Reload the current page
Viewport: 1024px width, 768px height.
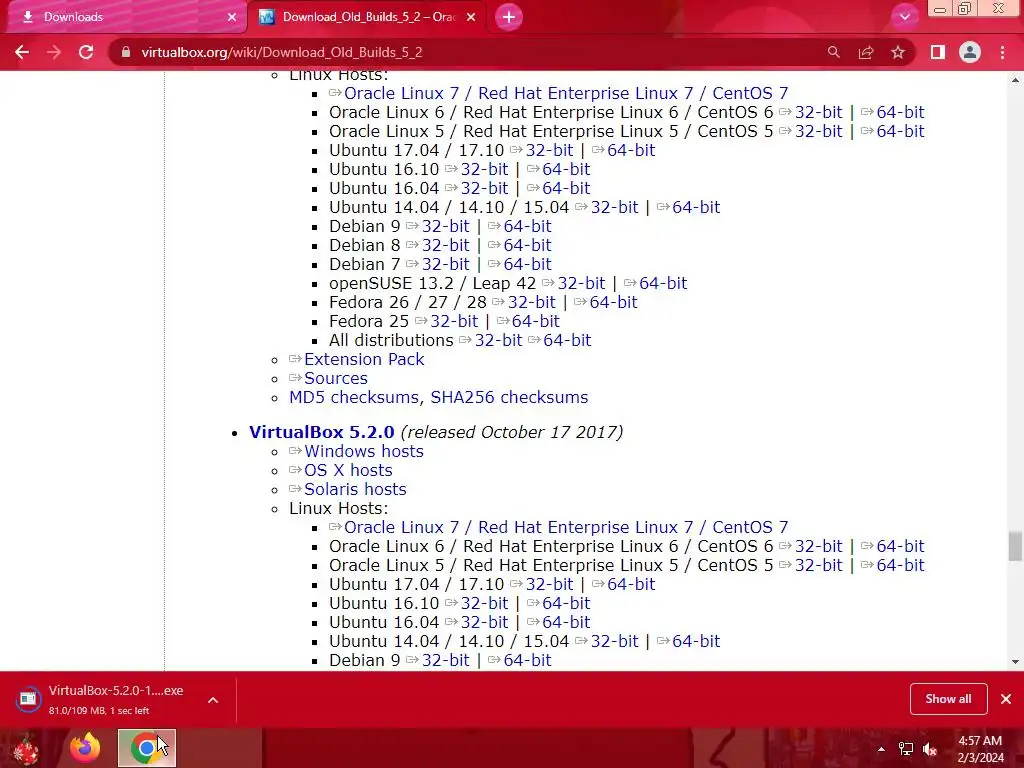pos(86,52)
